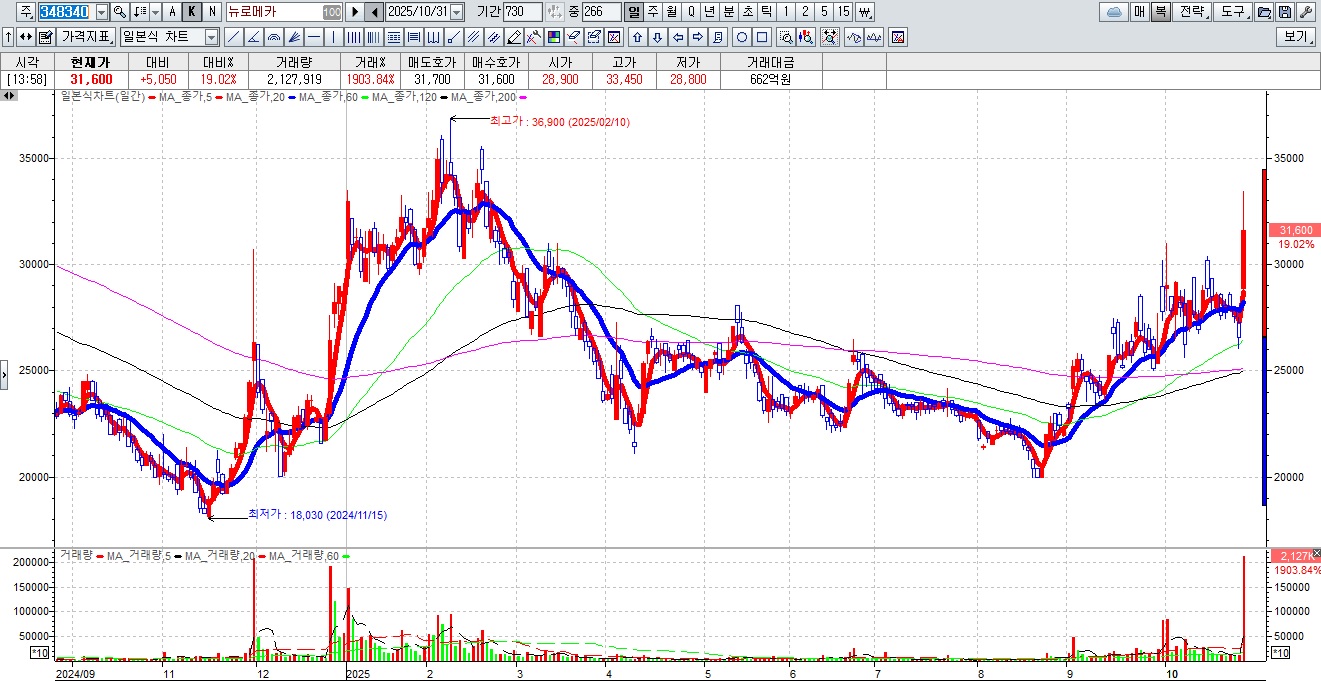Select the trend line drawing tool
This screenshot has height=681, width=1321.
(233, 37)
